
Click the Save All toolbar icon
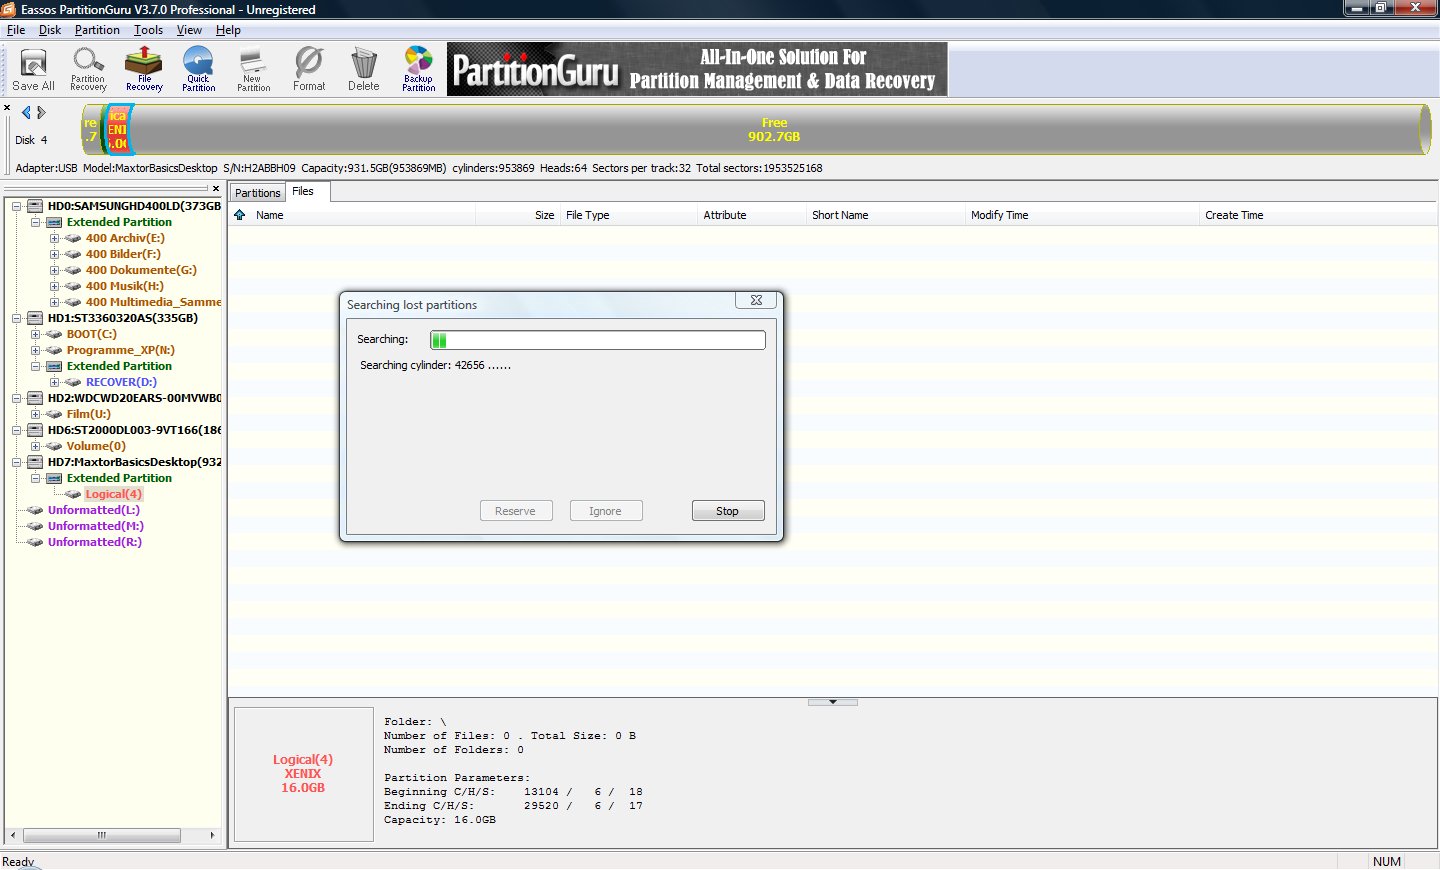pos(33,70)
